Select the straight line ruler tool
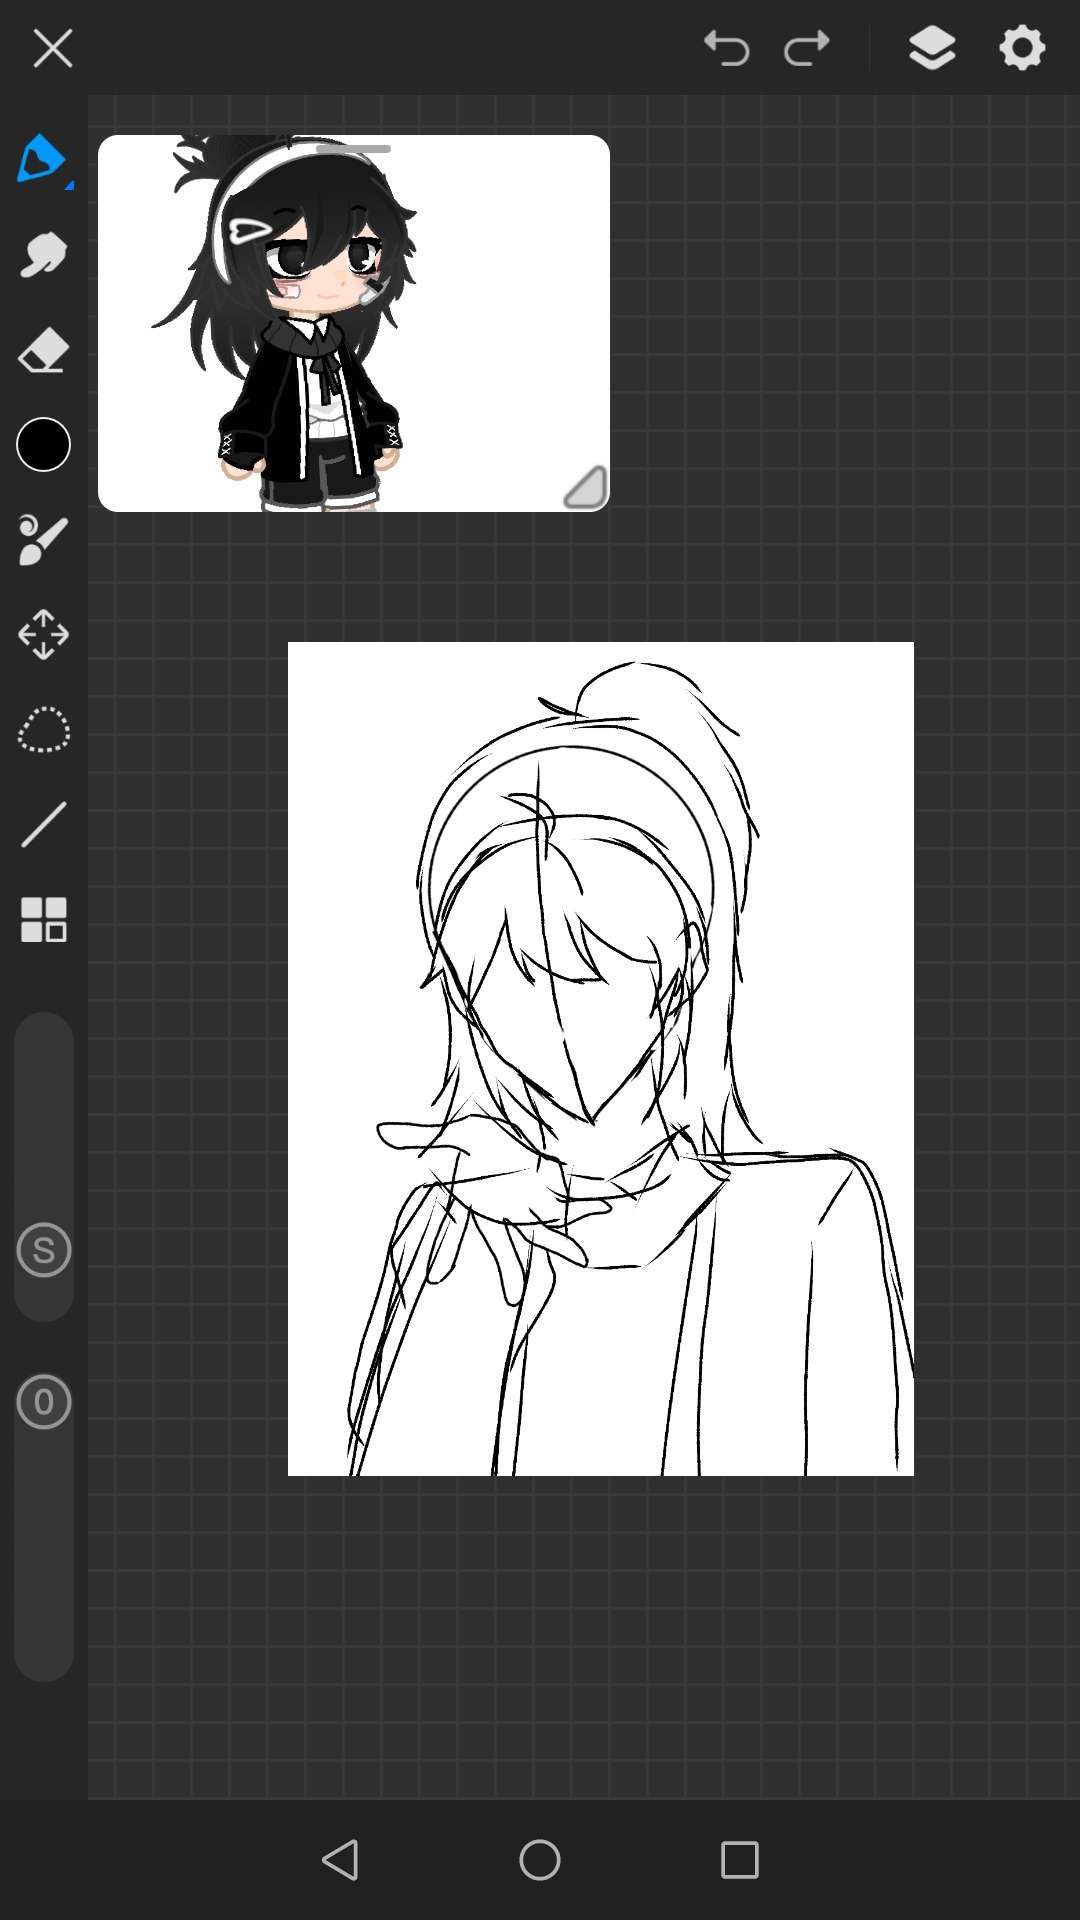 tap(43, 825)
